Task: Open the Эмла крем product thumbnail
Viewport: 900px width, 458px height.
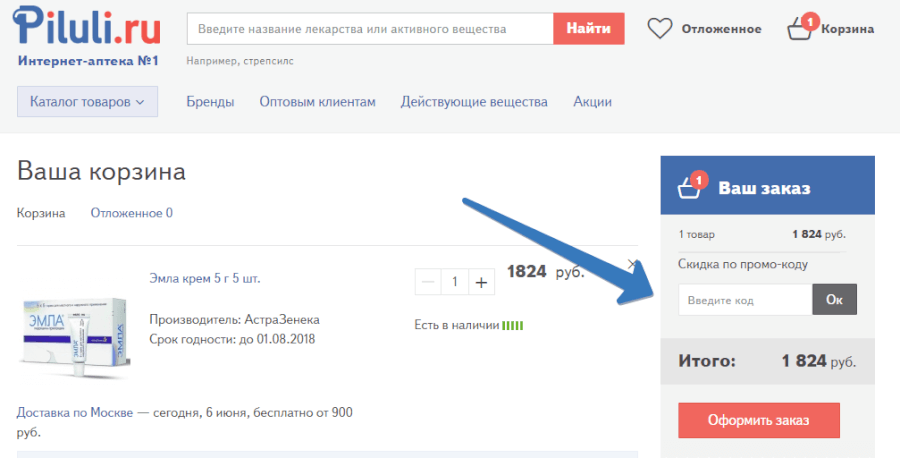Action: (x=74, y=337)
